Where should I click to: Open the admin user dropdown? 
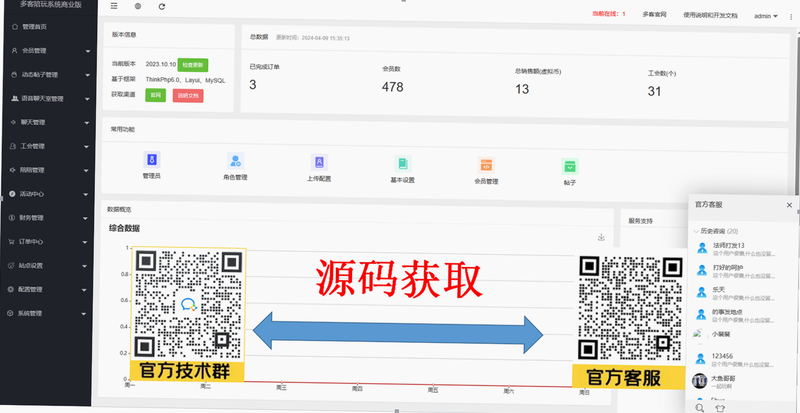point(766,16)
